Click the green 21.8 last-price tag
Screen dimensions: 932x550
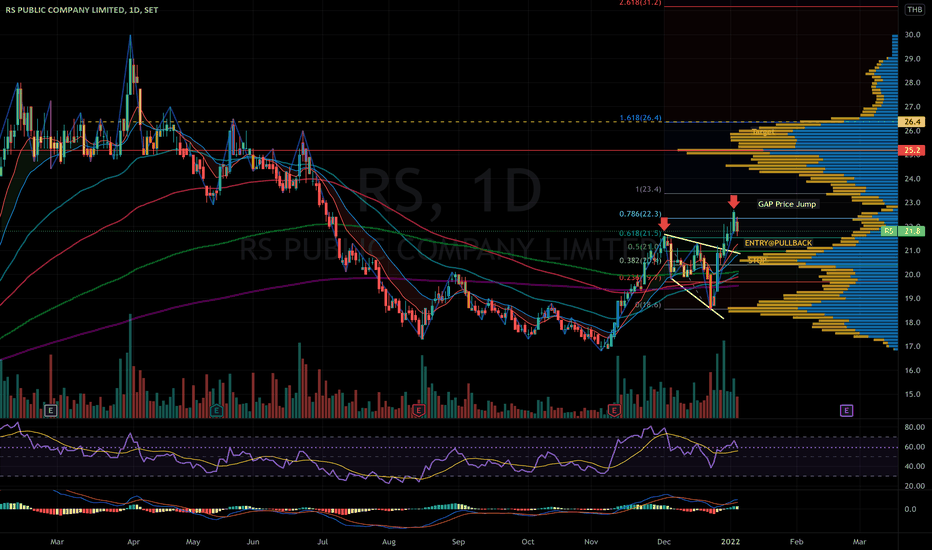click(914, 231)
